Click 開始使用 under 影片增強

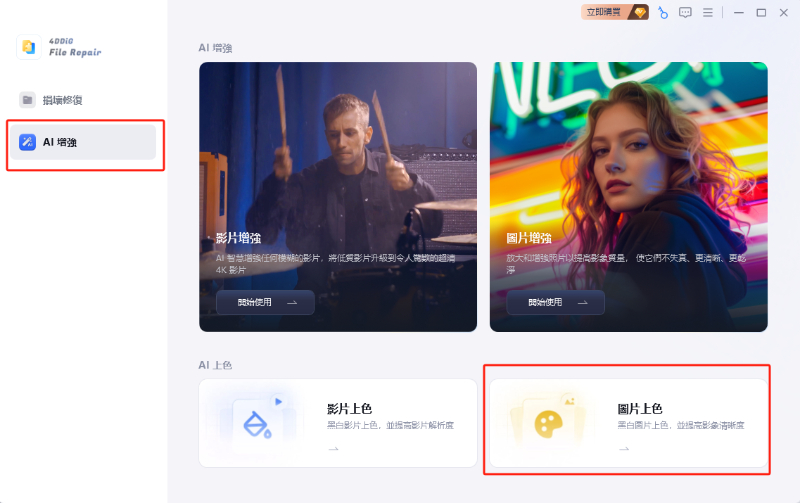(265, 303)
